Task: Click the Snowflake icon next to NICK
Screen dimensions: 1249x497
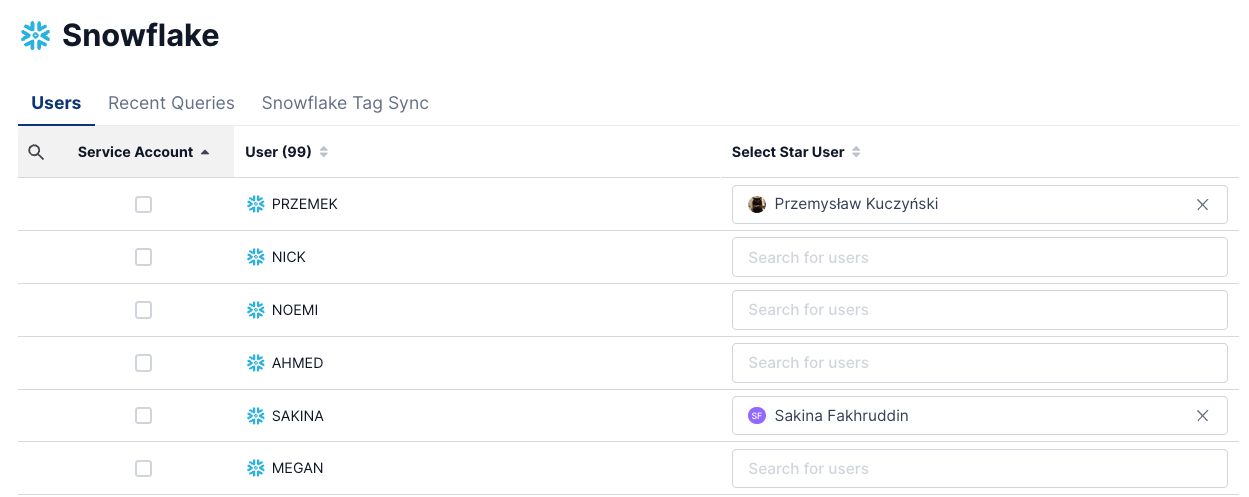Action: click(256, 257)
